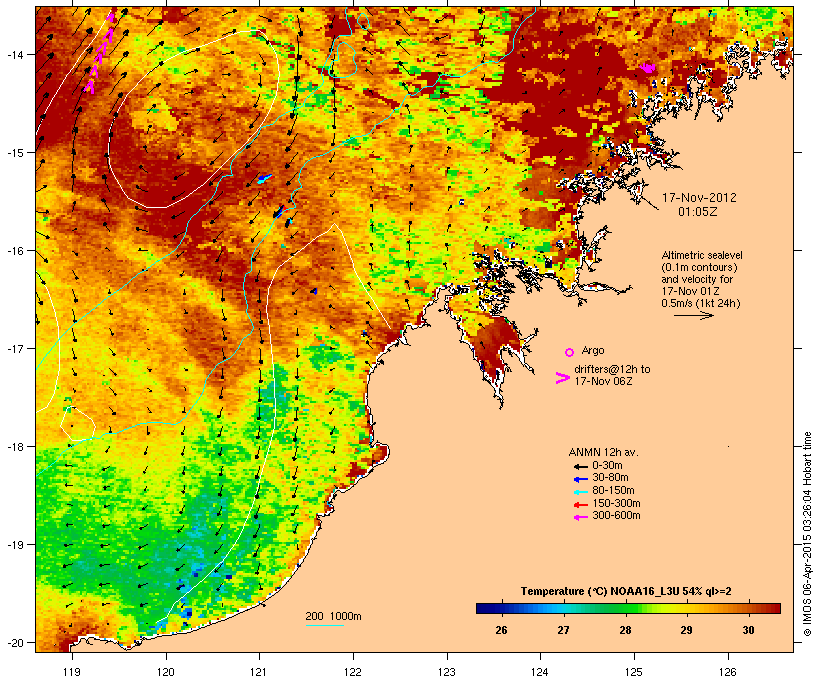Click the latitude label -14

point(14,54)
